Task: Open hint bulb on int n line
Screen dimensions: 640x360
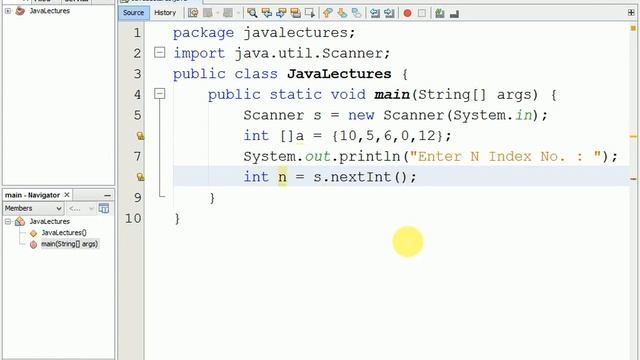Action: pos(140,177)
